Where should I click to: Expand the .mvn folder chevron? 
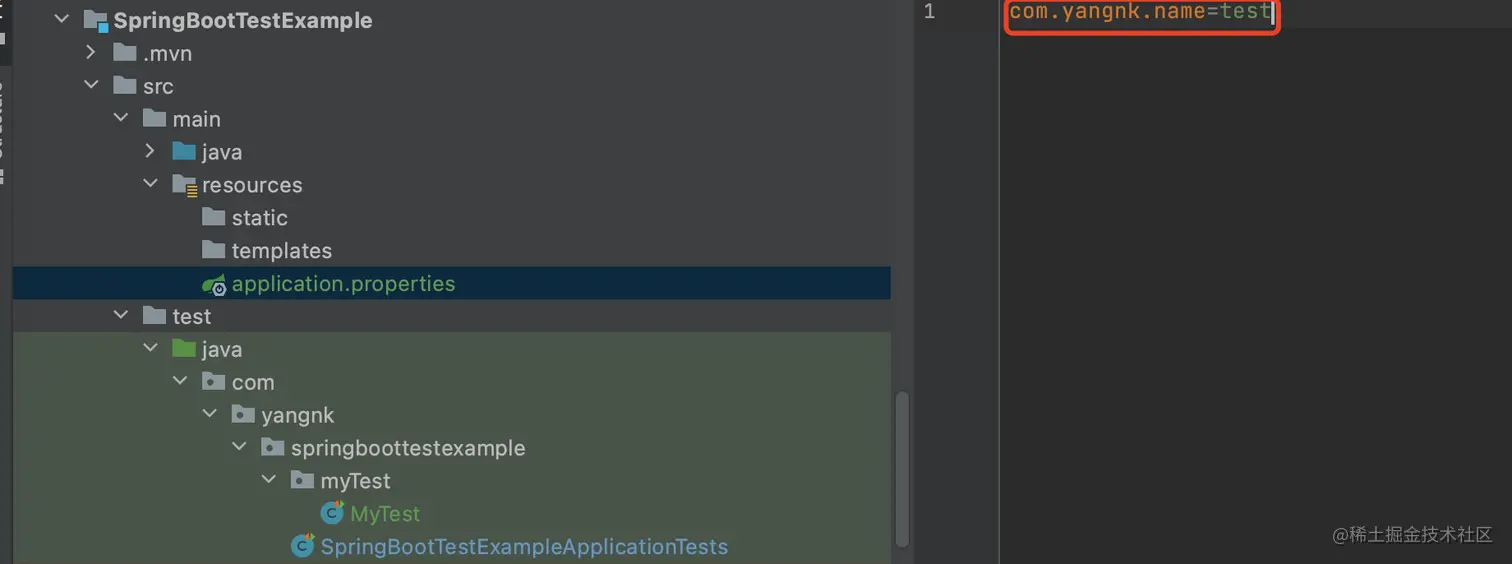(91, 52)
